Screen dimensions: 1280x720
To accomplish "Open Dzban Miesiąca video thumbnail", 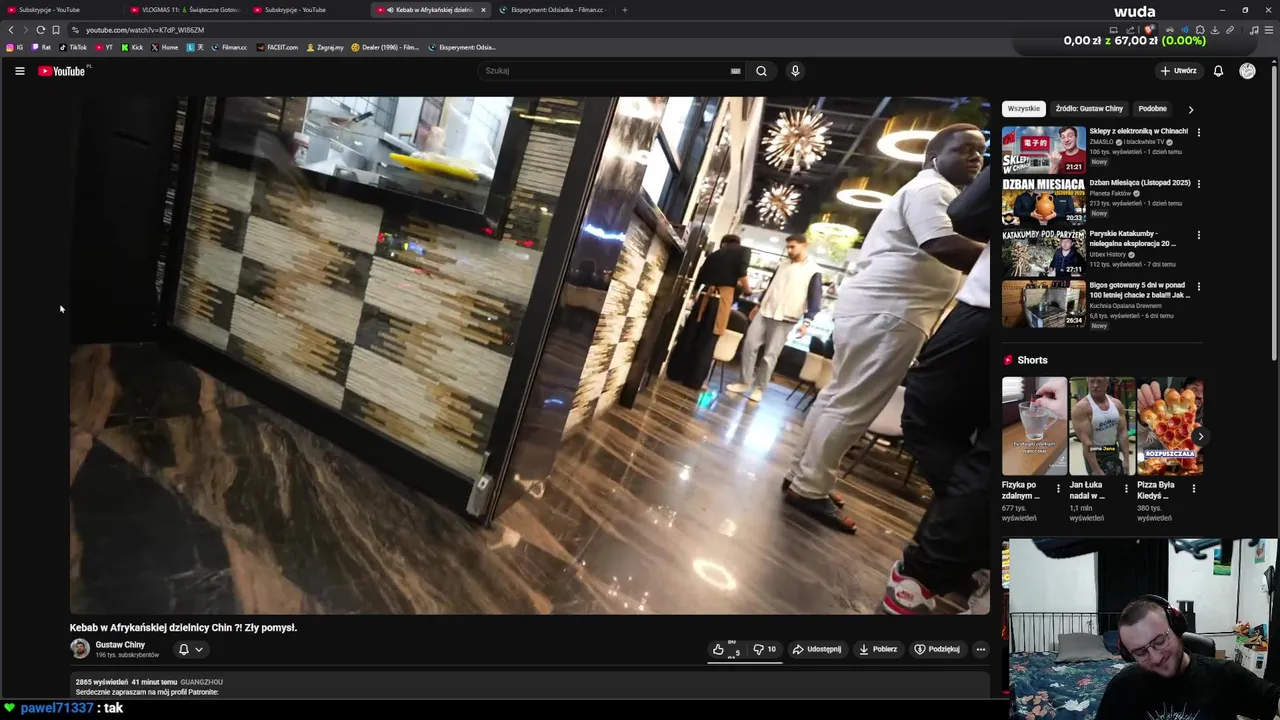I will point(1044,201).
